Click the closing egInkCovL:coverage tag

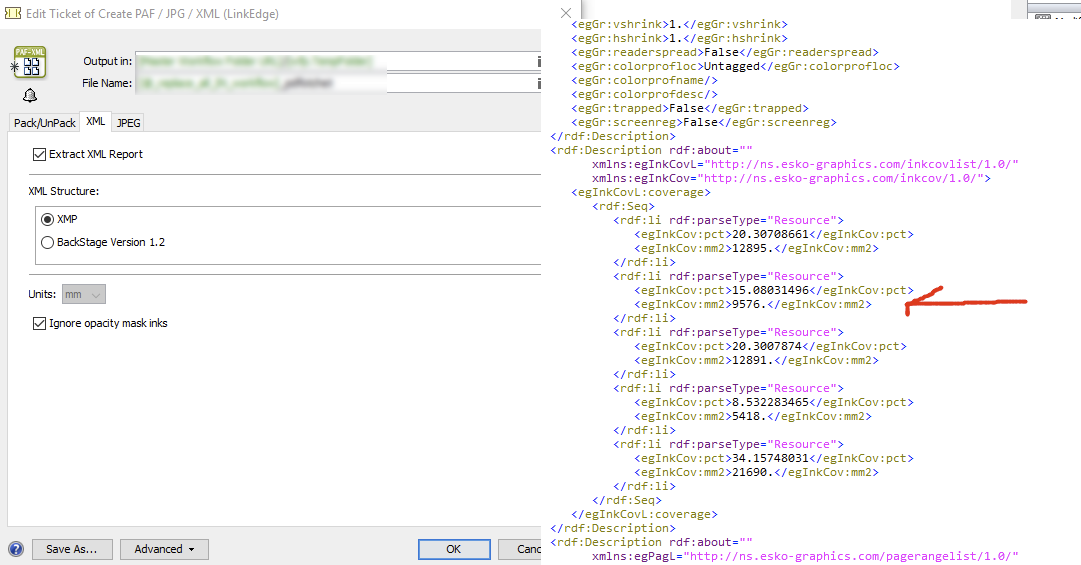645,514
